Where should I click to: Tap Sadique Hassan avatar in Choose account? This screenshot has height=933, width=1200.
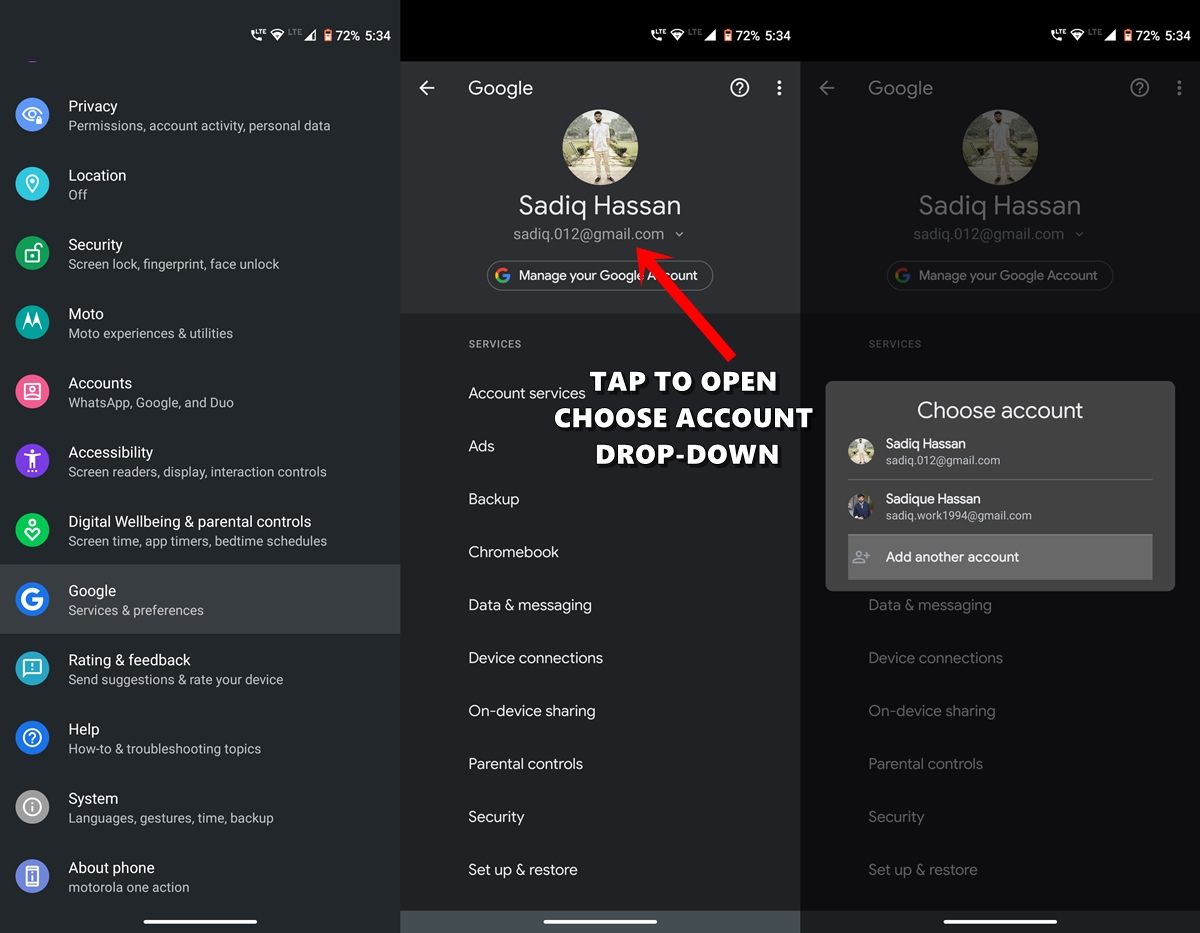pos(861,506)
